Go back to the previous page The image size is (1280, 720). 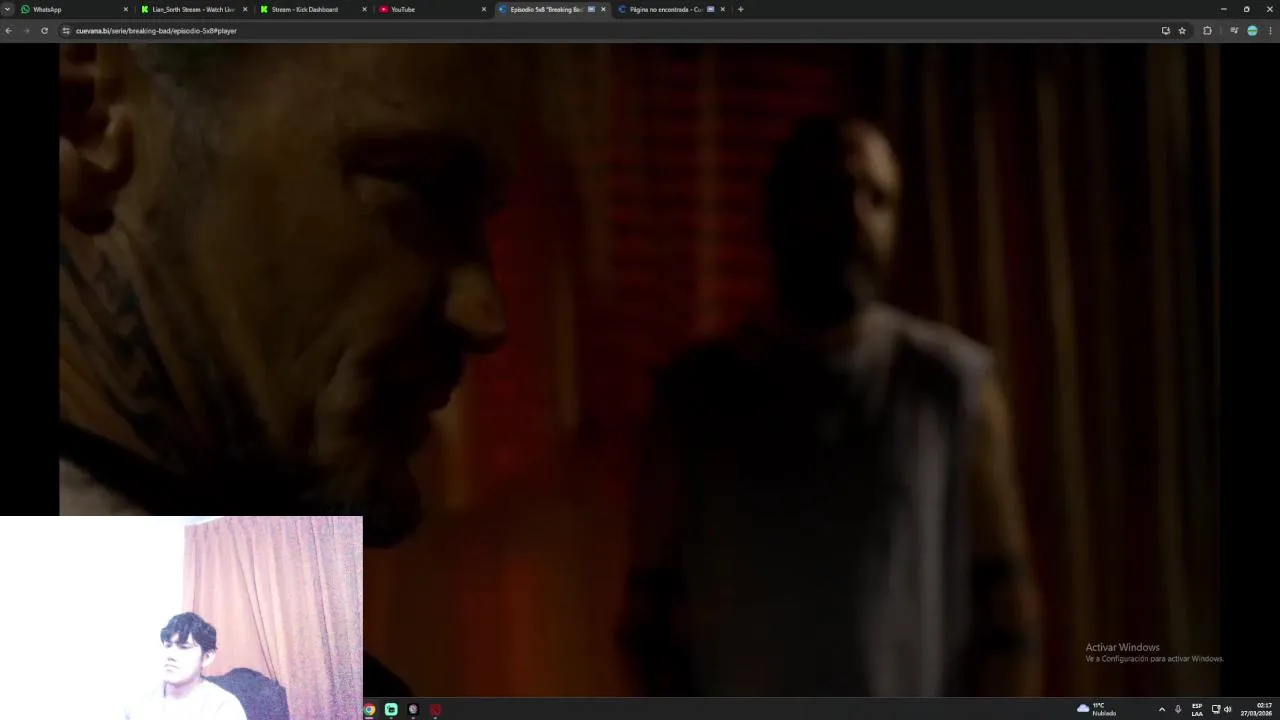[8, 31]
